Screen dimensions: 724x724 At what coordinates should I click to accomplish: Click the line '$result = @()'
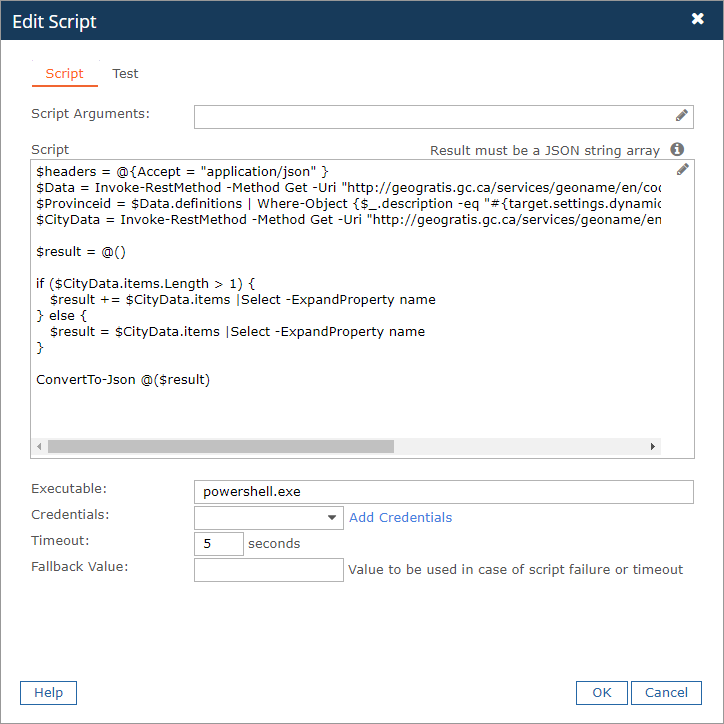coord(81,252)
